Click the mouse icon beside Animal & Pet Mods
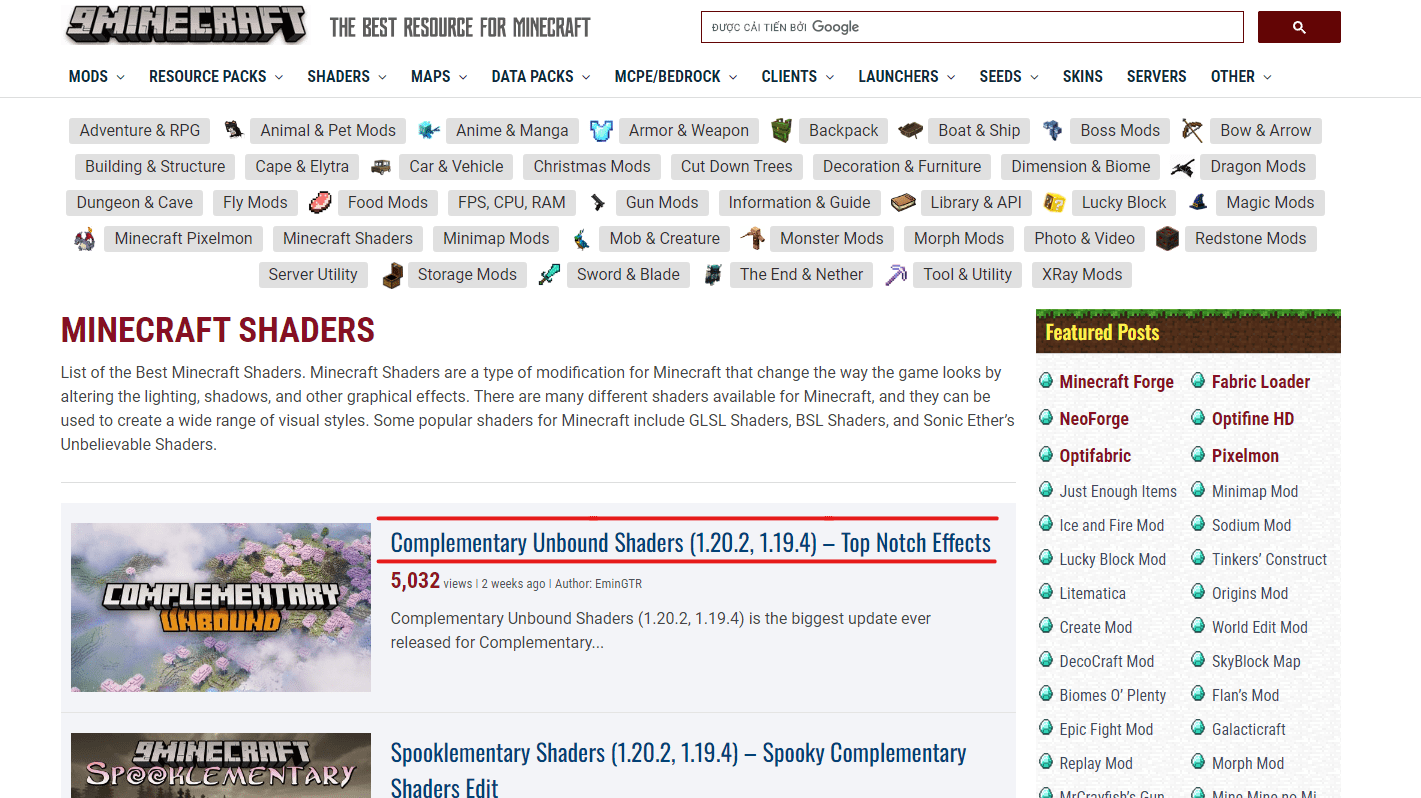Viewport: 1421px width, 798px height. click(234, 130)
